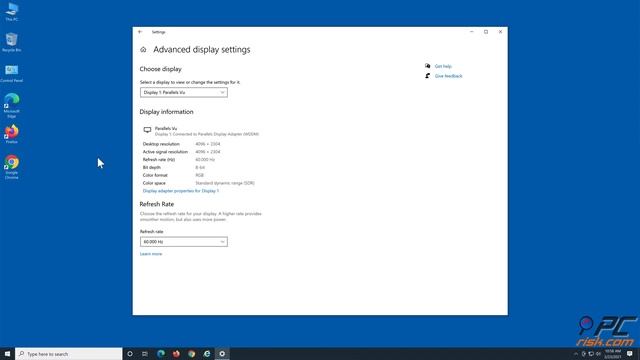Viewport: 640px width, 360px height.
Task: Click the volume icon in the system tray
Action: (x=598, y=354)
